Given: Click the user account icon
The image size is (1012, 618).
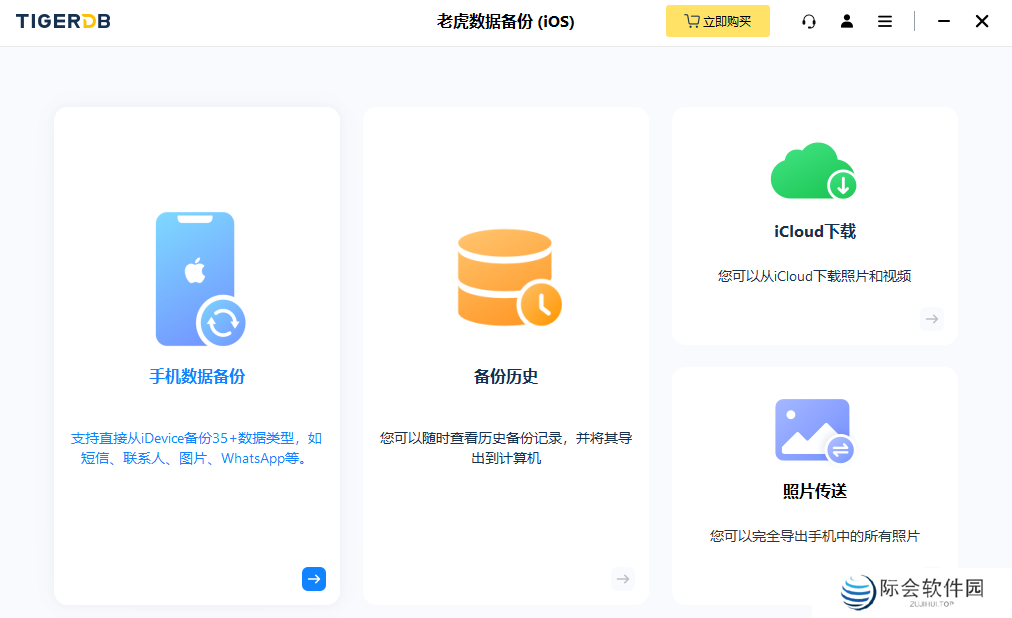Looking at the screenshot, I should [x=847, y=21].
